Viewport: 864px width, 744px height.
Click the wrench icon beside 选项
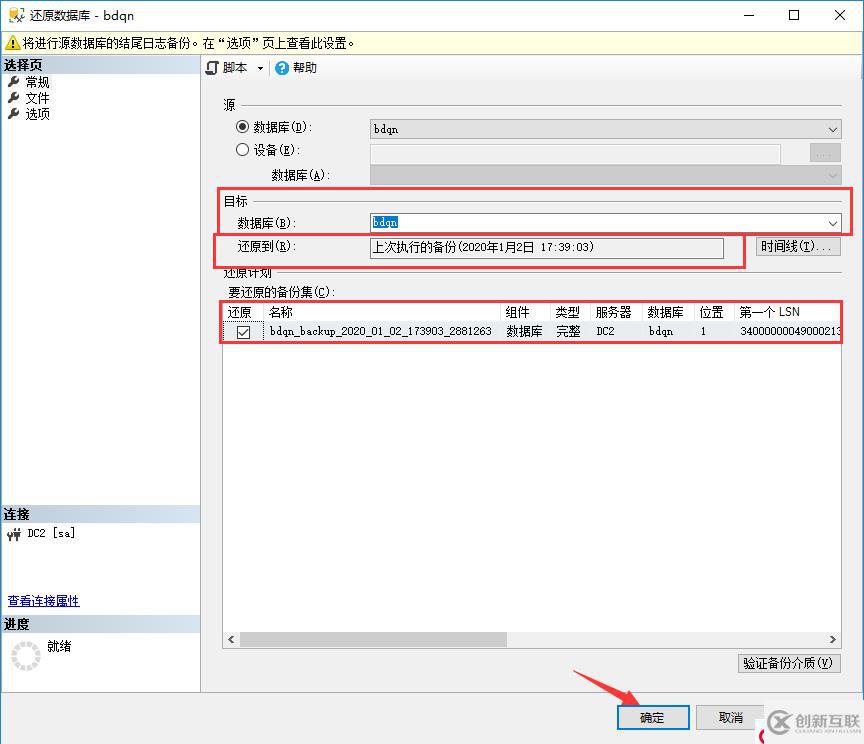[14, 114]
